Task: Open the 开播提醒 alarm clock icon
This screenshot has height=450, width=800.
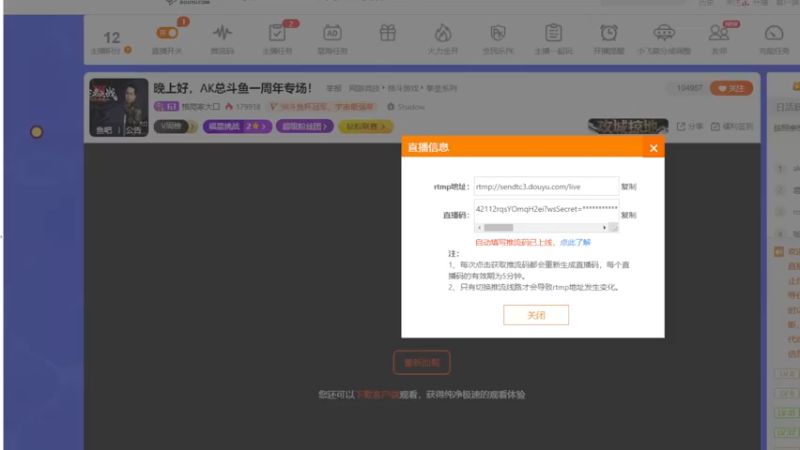Action: point(609,33)
